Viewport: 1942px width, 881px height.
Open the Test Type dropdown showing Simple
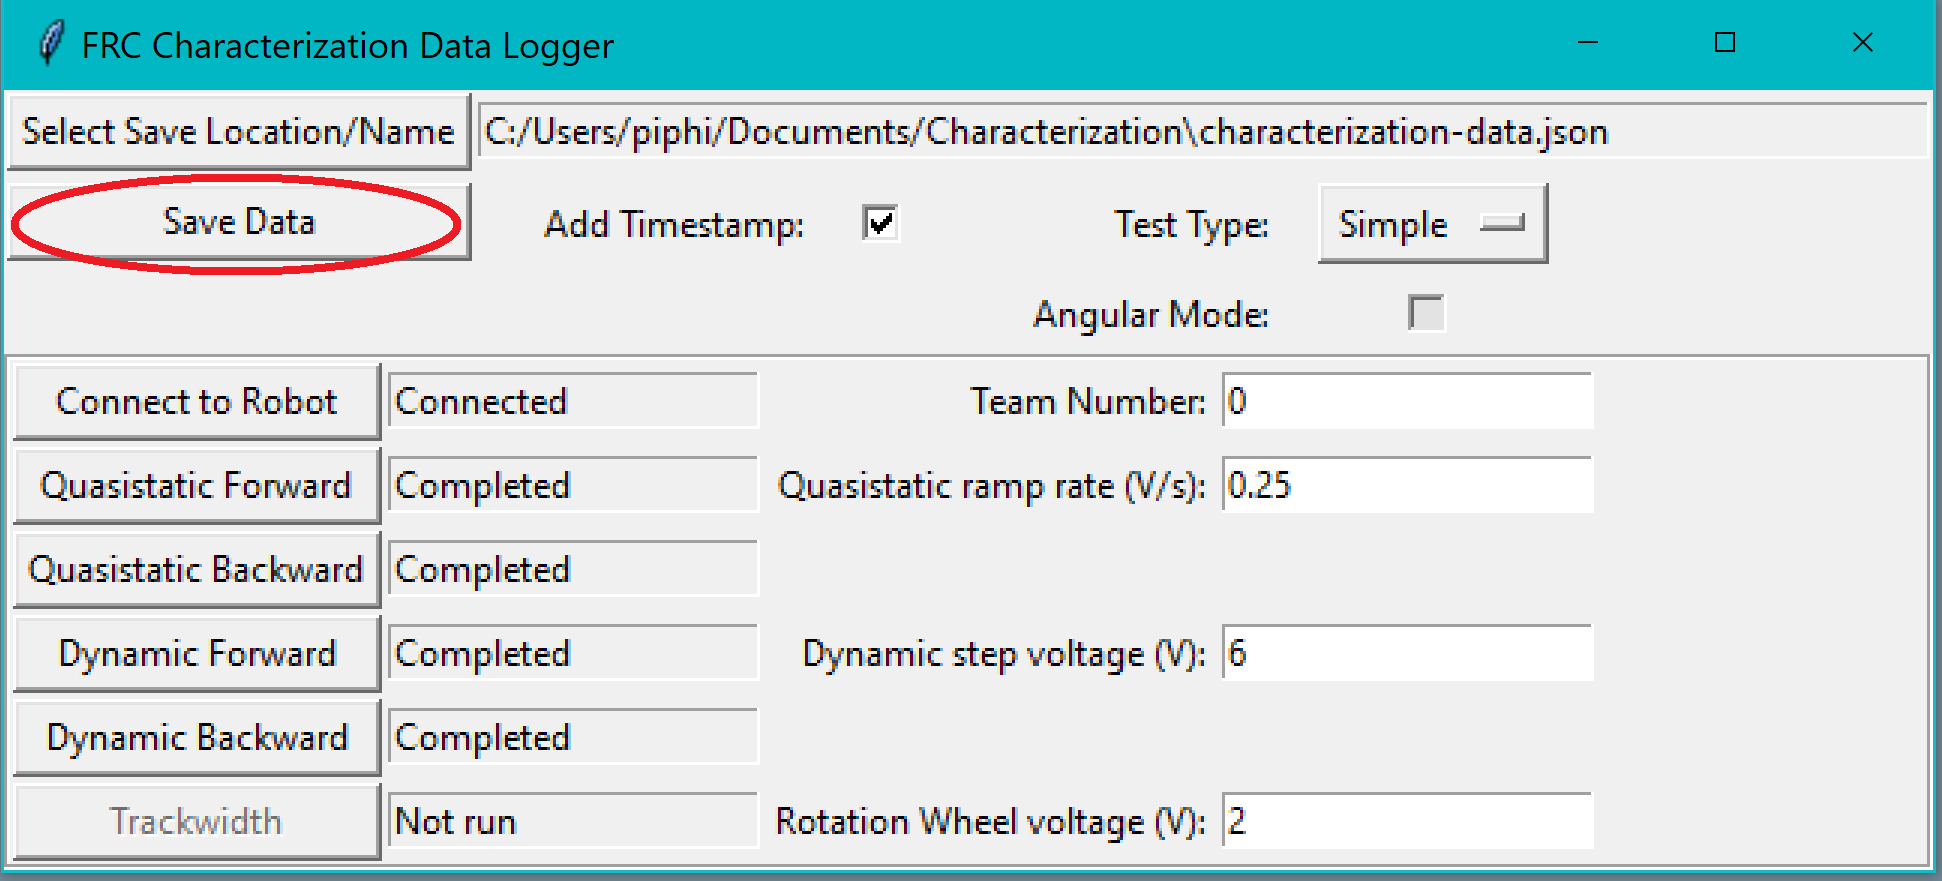coord(1432,224)
